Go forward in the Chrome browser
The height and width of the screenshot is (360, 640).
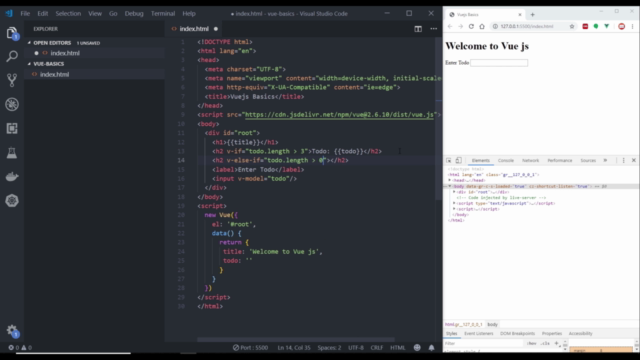pos(460,27)
